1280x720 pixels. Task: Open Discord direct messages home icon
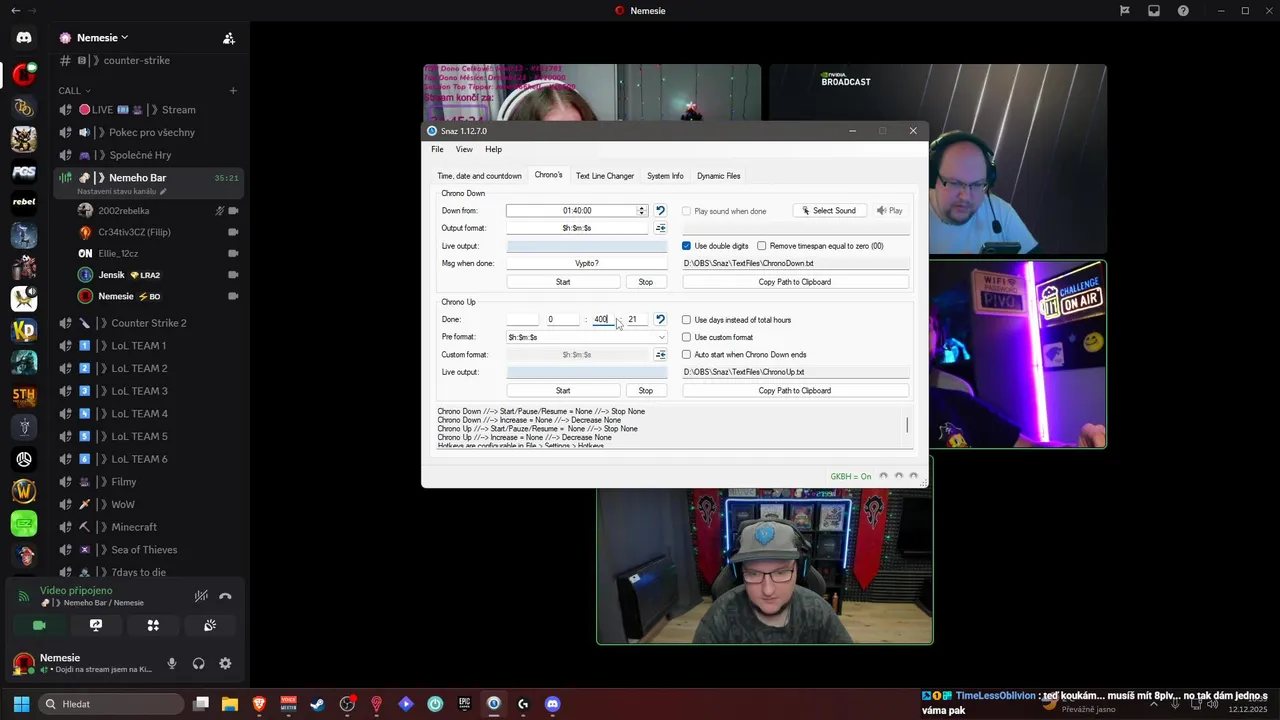(24, 37)
